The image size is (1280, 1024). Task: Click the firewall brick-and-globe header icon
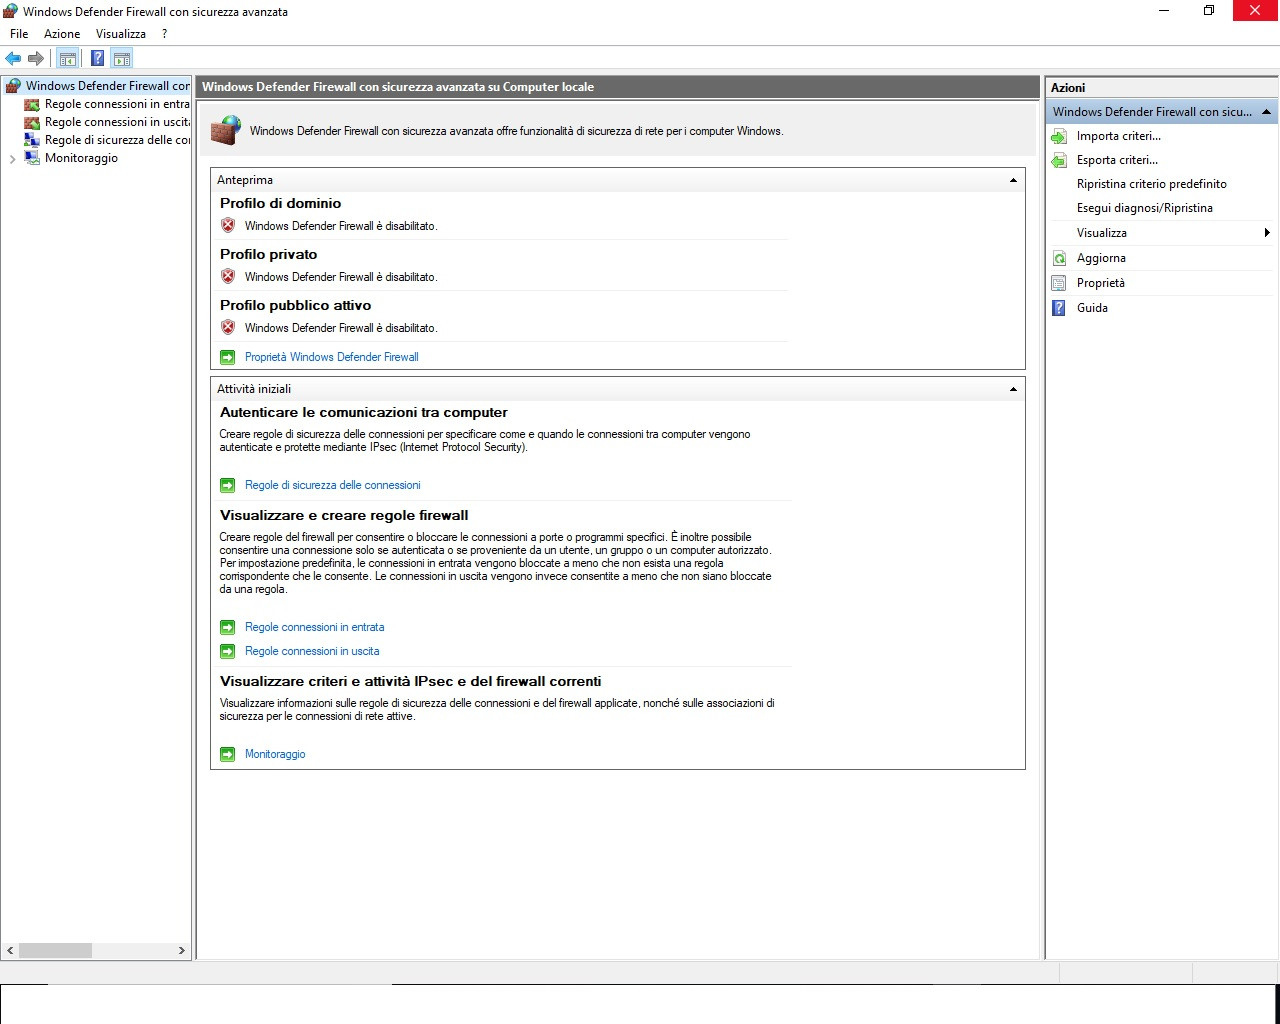(x=226, y=130)
